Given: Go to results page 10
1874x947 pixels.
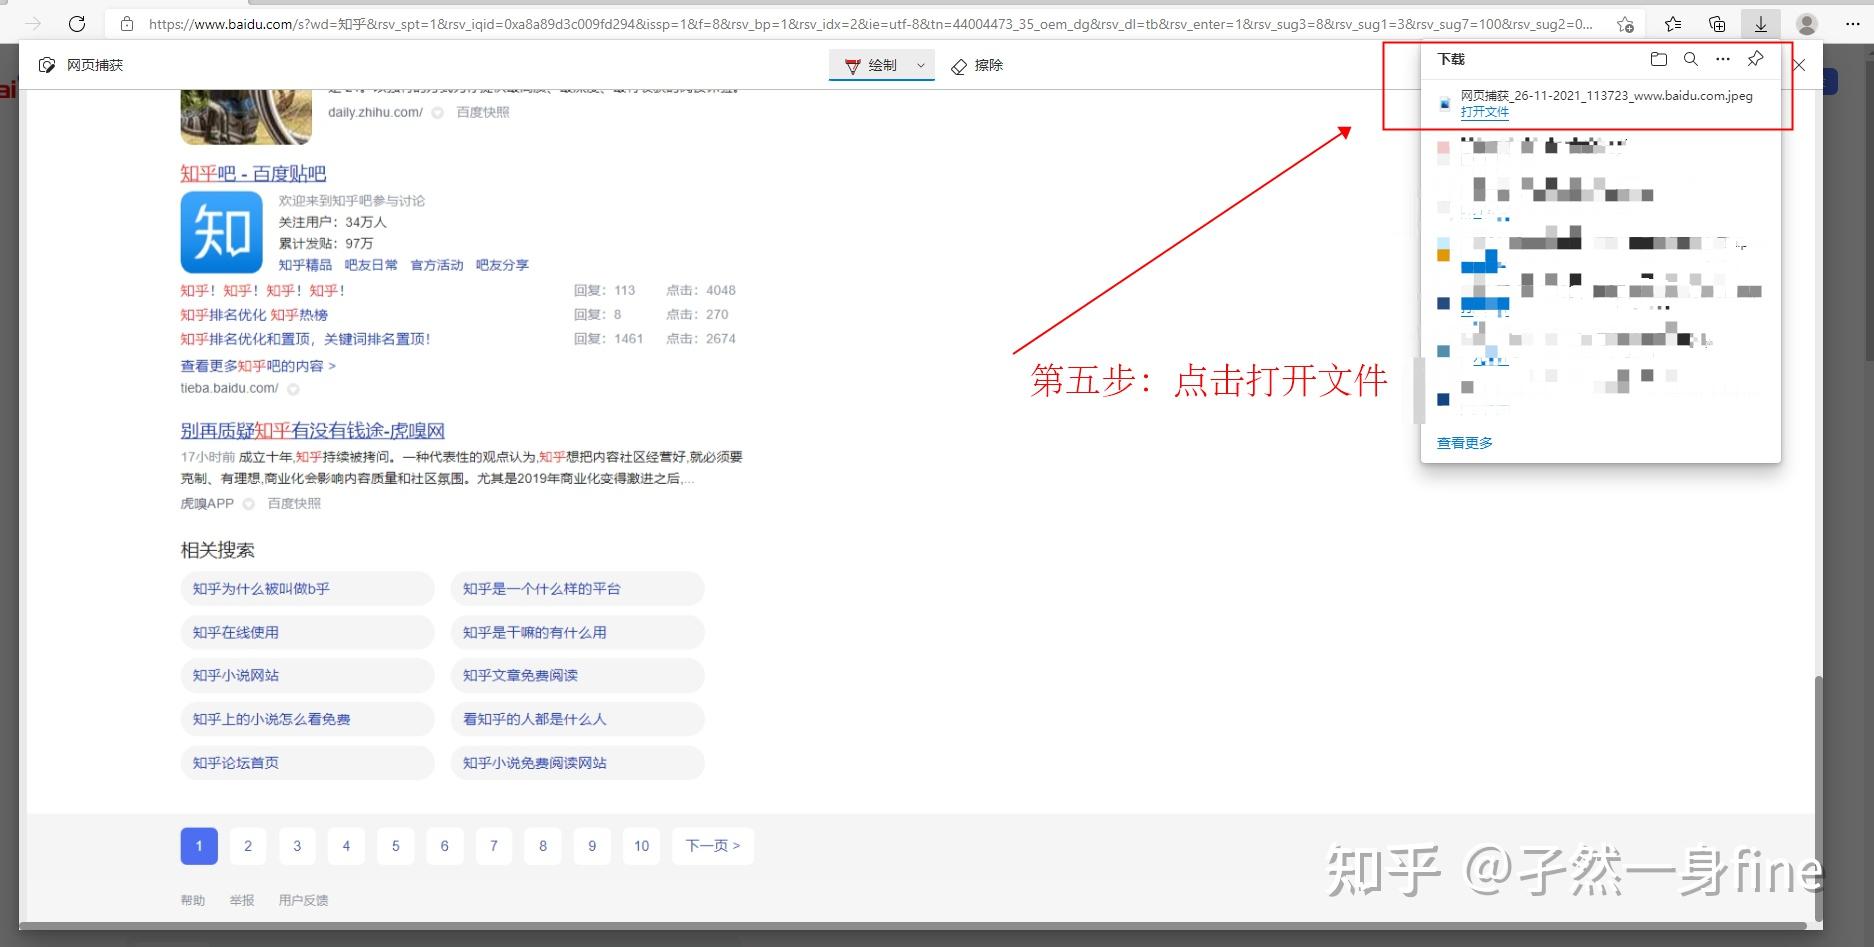Looking at the screenshot, I should tap(641, 846).
